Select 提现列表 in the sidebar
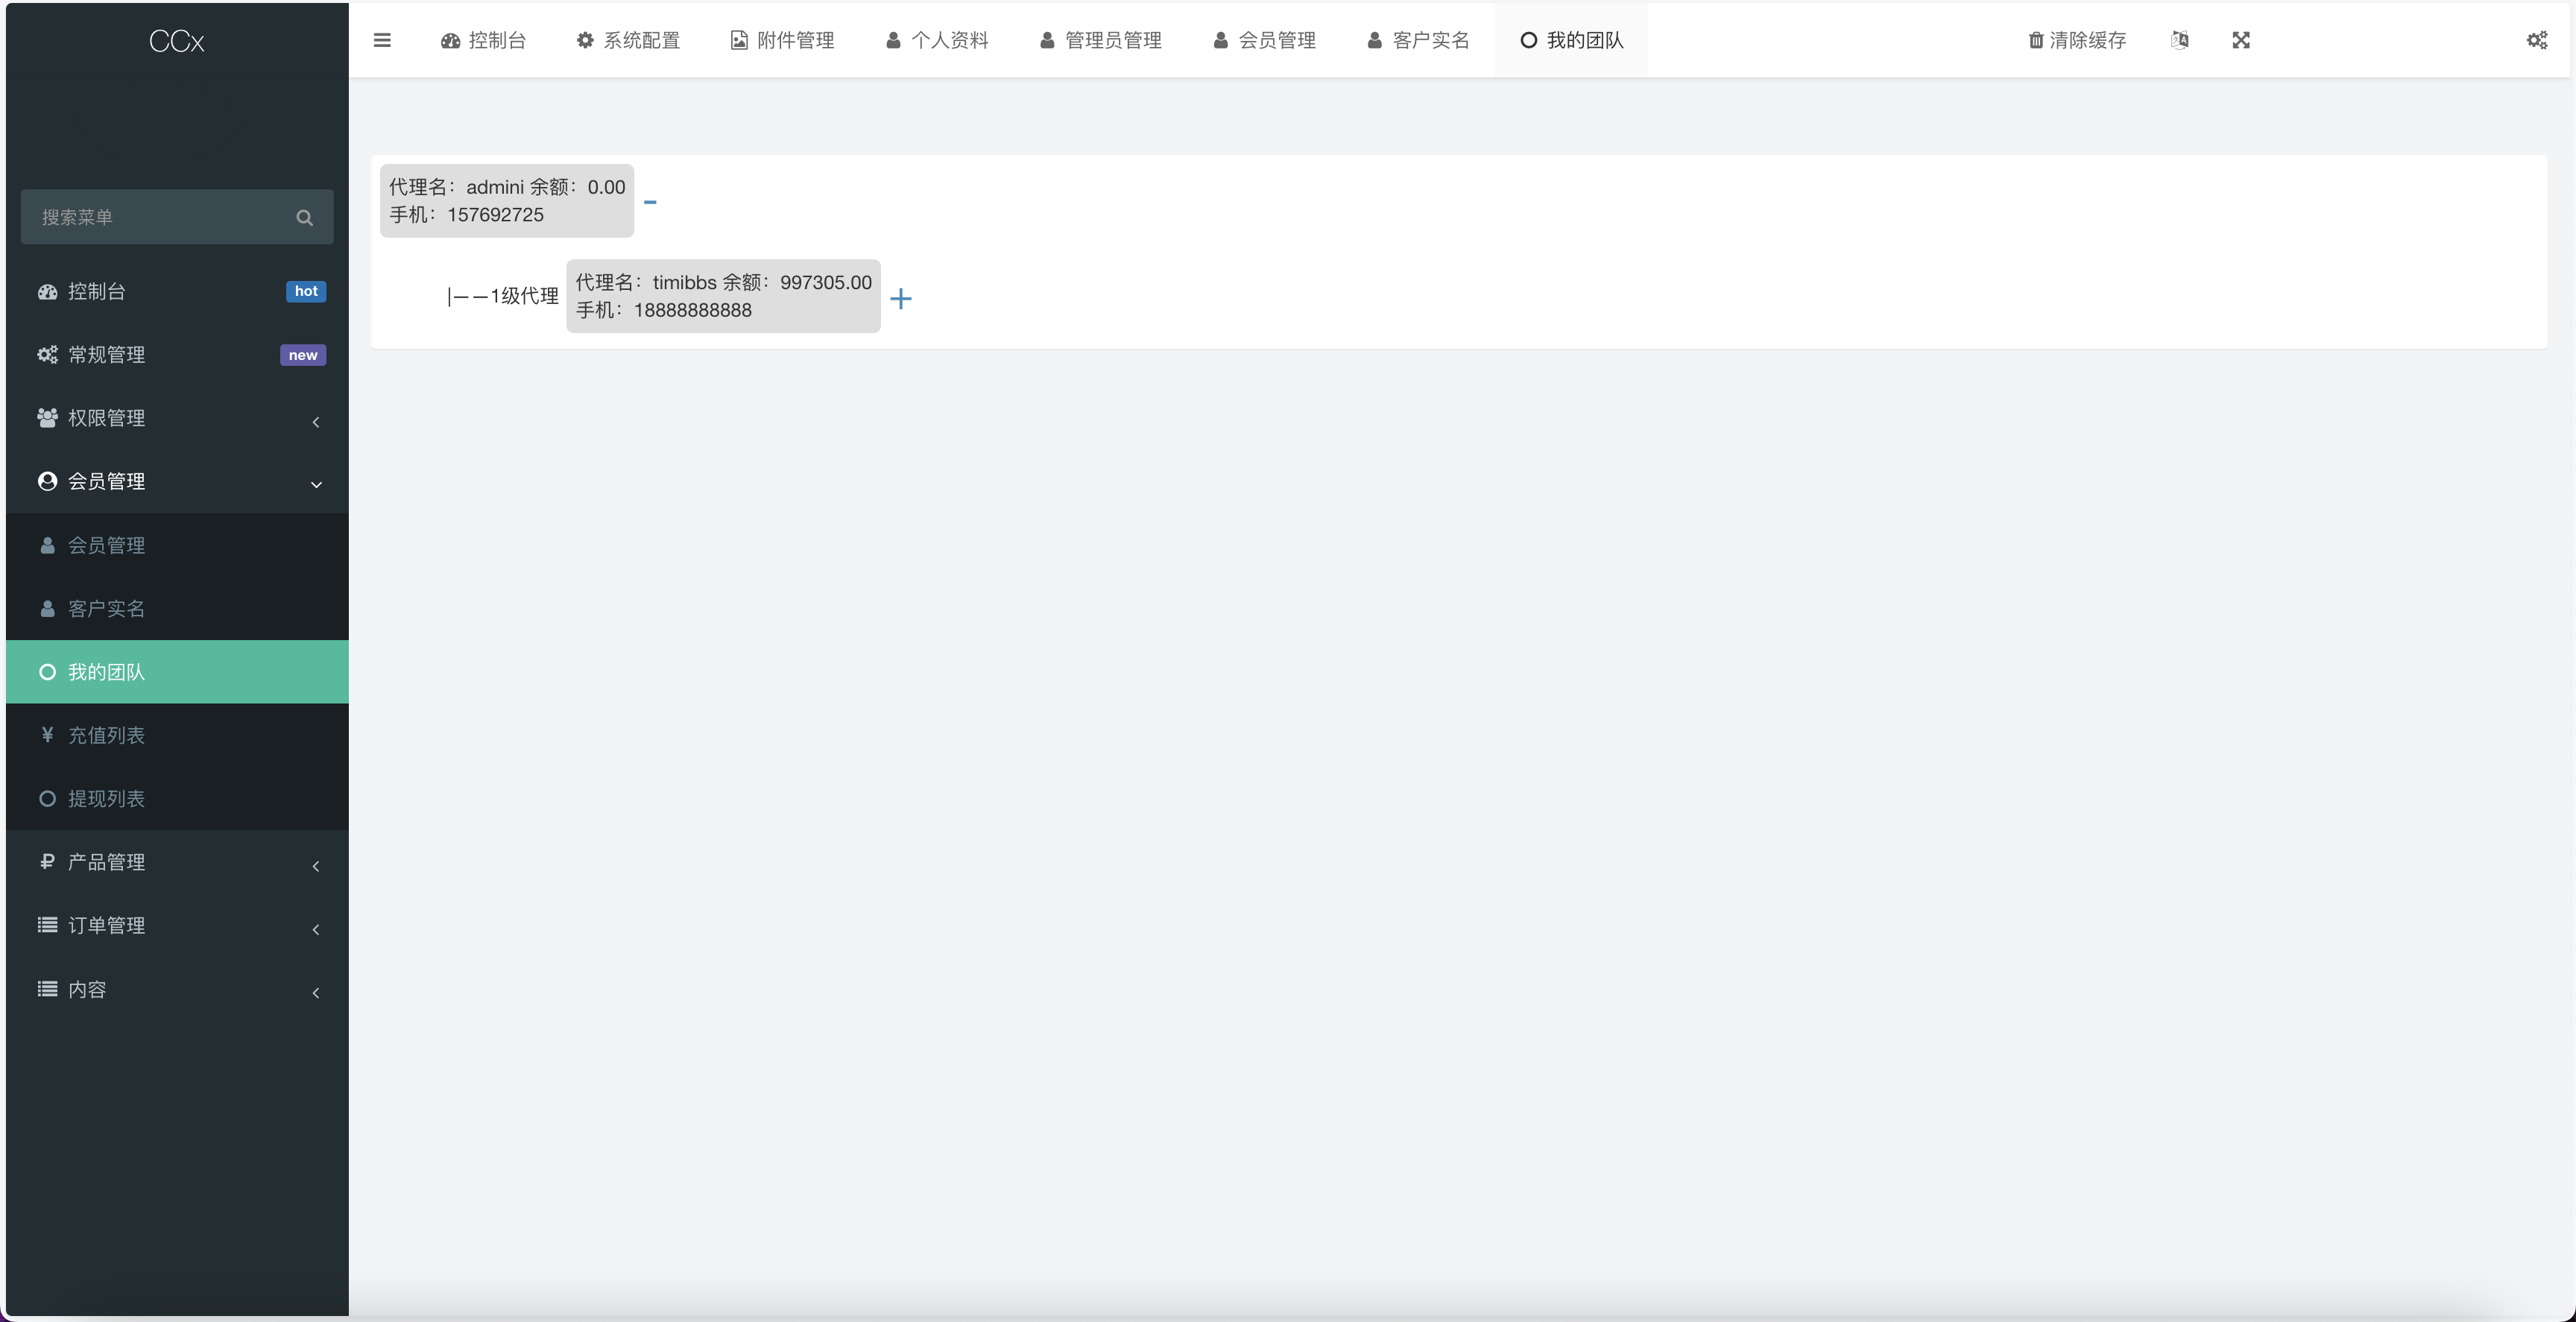The image size is (2576, 1322). coord(105,798)
